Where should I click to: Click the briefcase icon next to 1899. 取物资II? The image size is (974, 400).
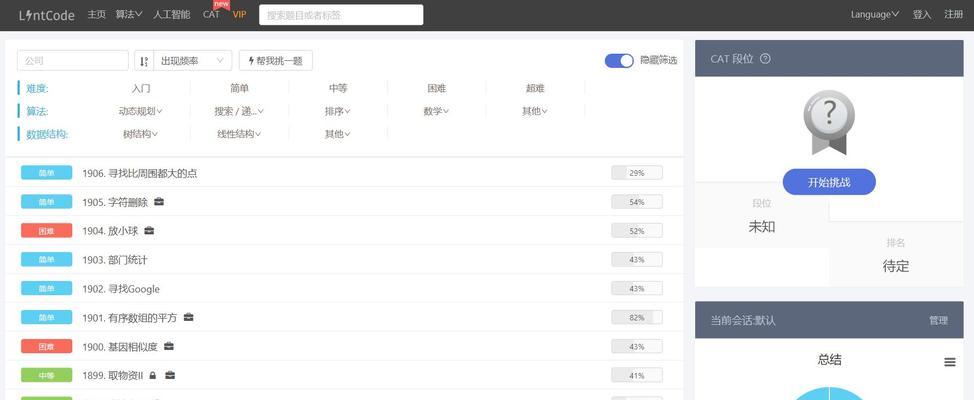coord(170,375)
